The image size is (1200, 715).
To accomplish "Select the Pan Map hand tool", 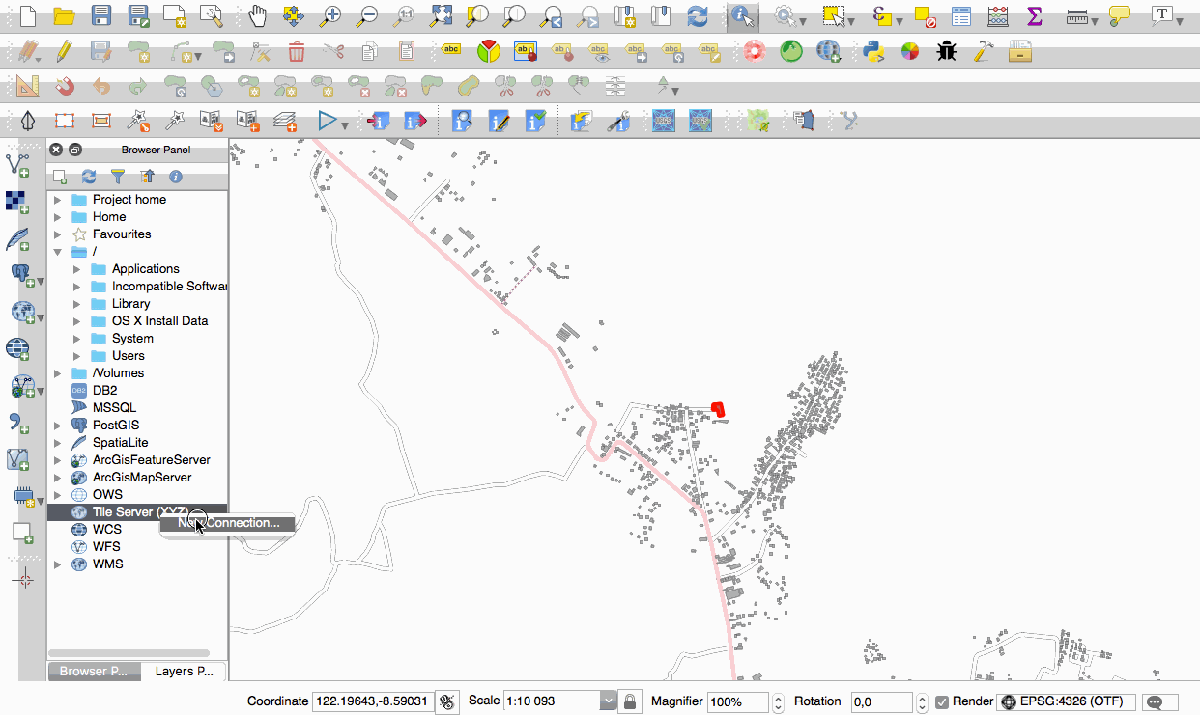I will [x=258, y=16].
